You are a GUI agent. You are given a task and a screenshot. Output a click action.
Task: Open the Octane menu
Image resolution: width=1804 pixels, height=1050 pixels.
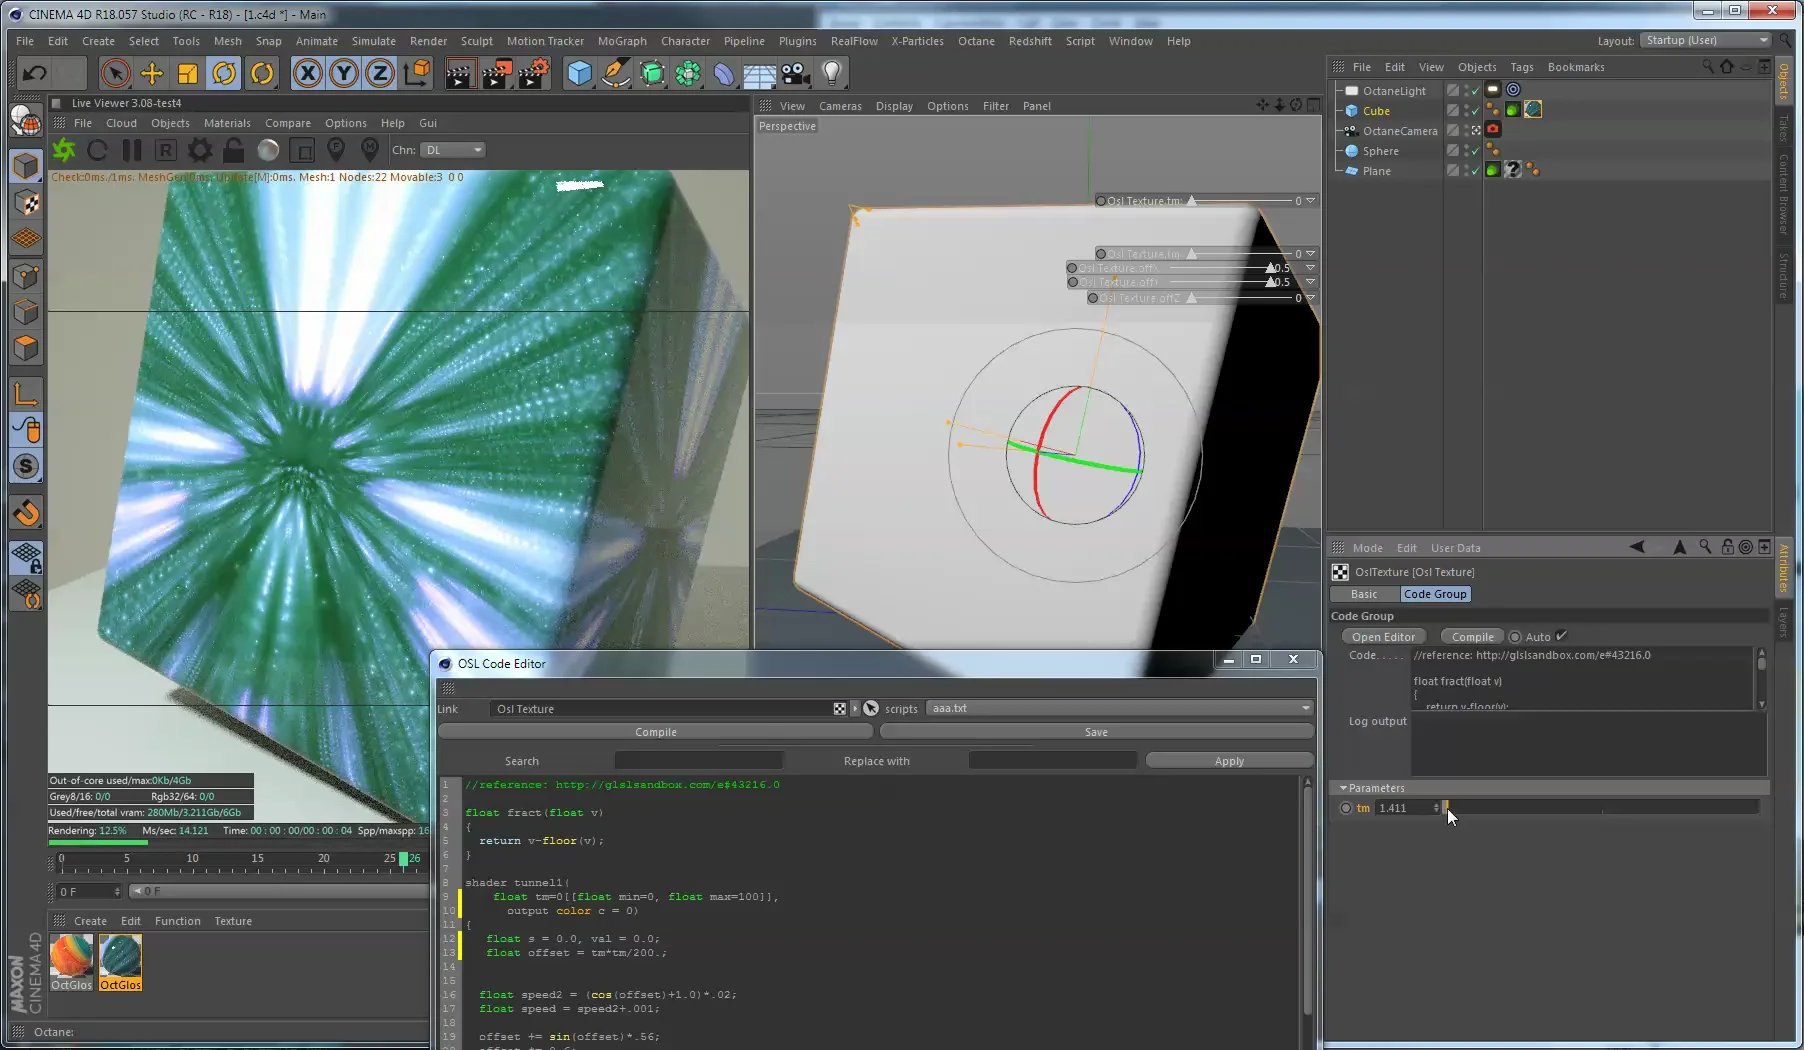[976, 41]
